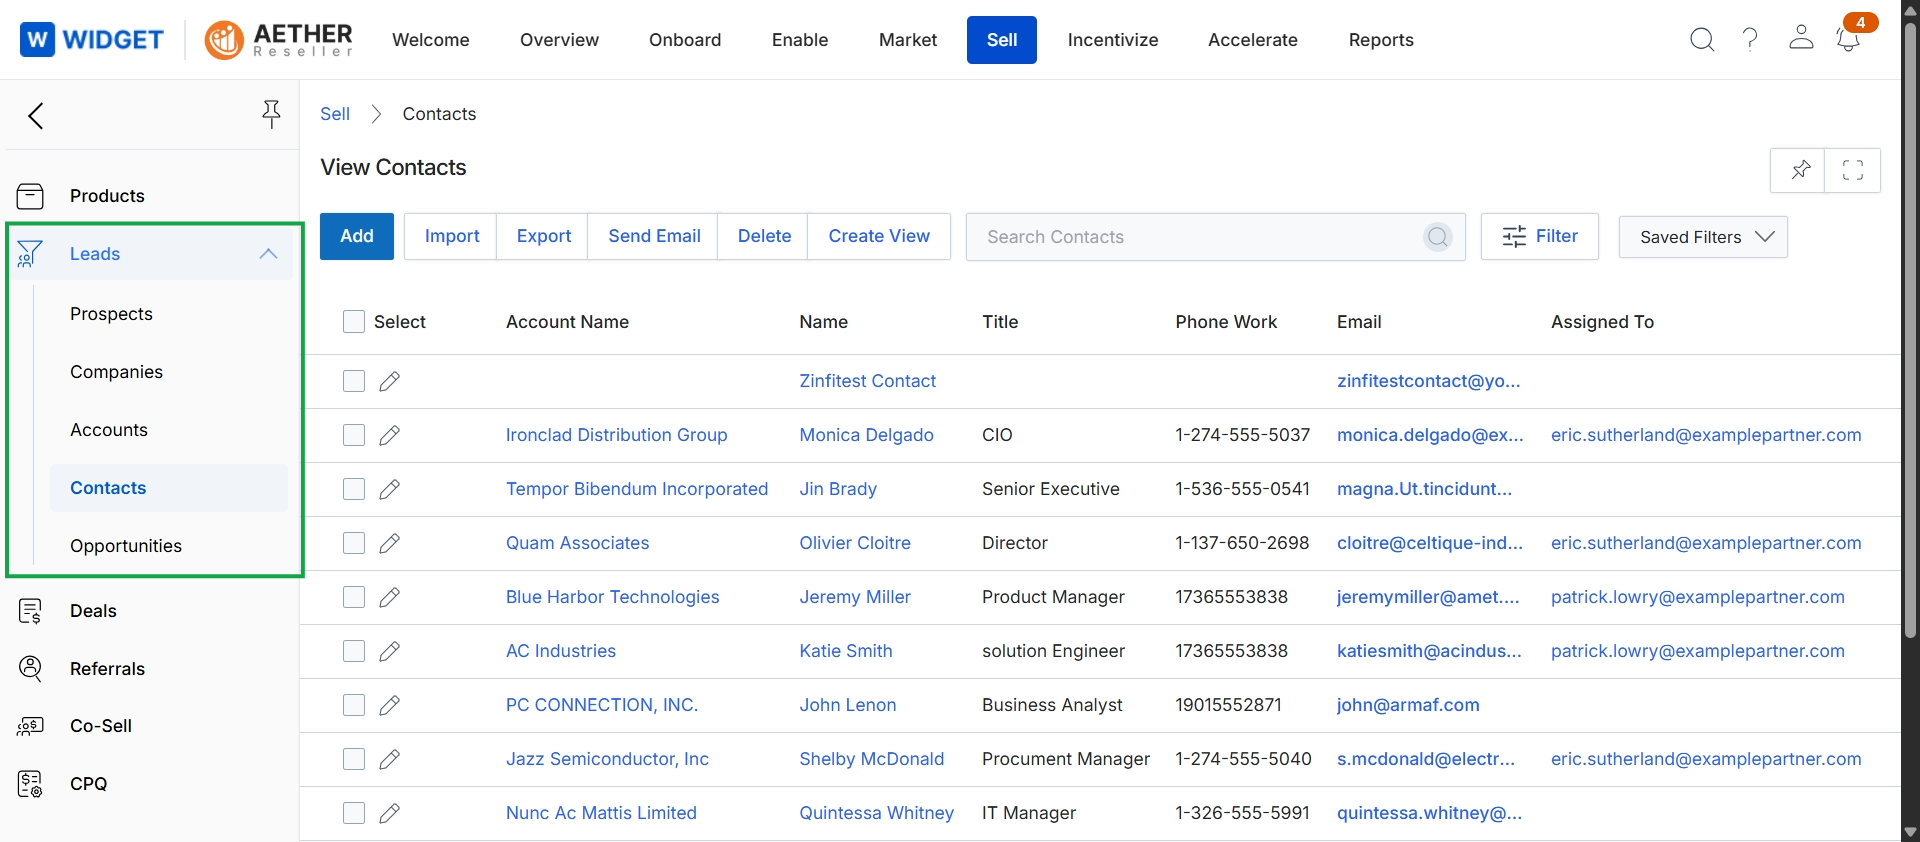Open the user profile icon
1920x842 pixels.
point(1801,38)
